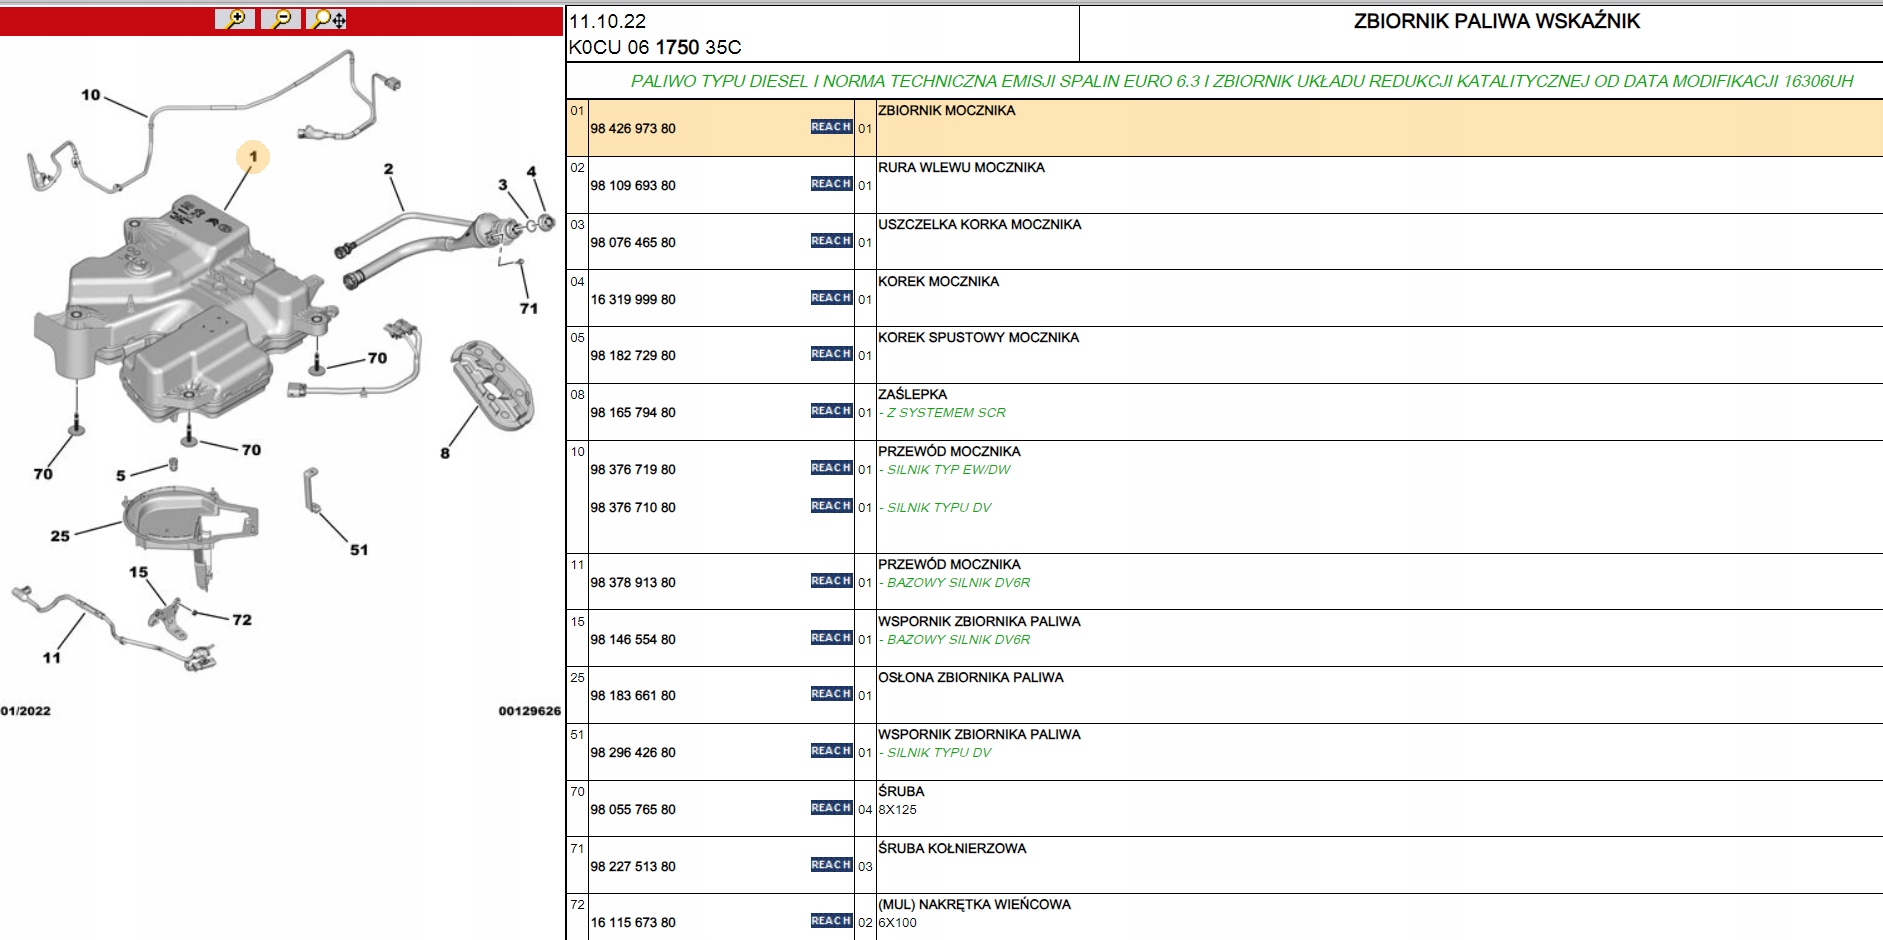This screenshot has height=940, width=1883.
Task: Select callout 2 for the filler pipe in the diagram
Action: tap(388, 170)
